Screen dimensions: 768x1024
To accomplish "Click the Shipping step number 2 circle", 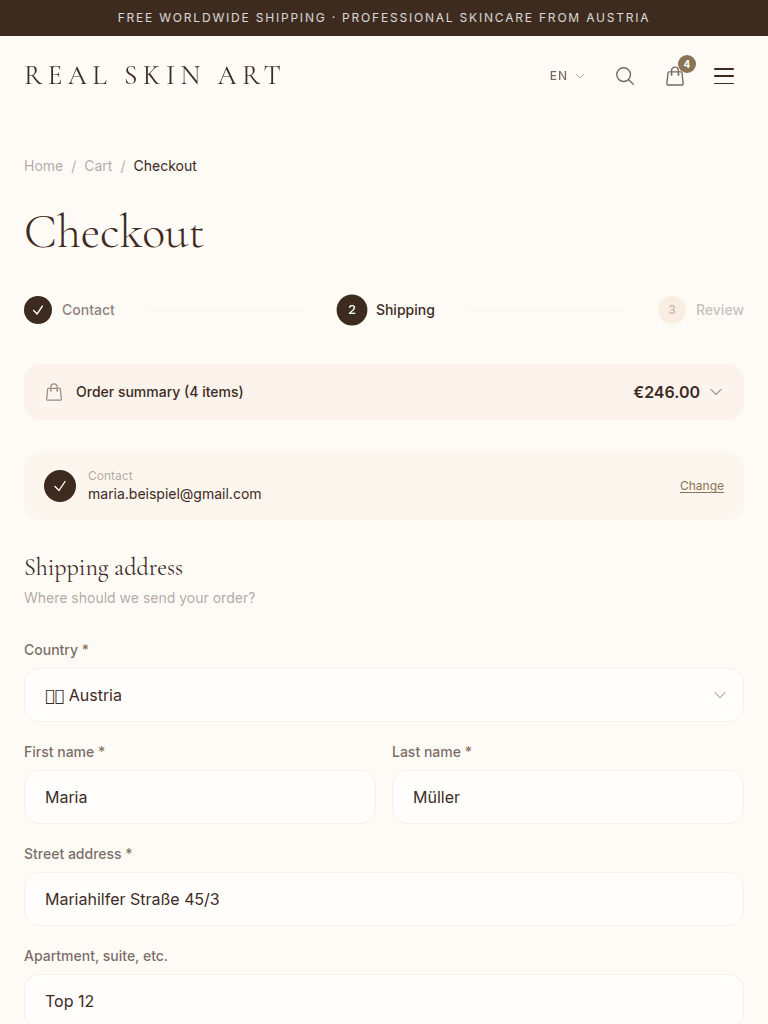I will pos(352,310).
